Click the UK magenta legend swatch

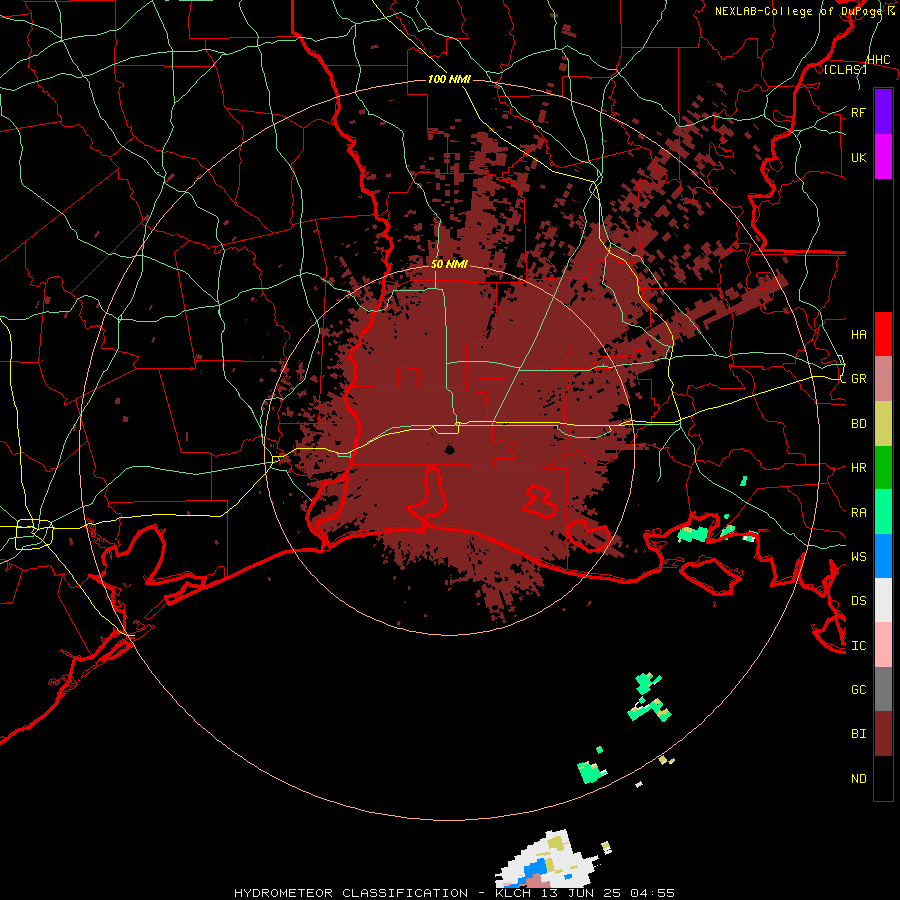click(883, 157)
